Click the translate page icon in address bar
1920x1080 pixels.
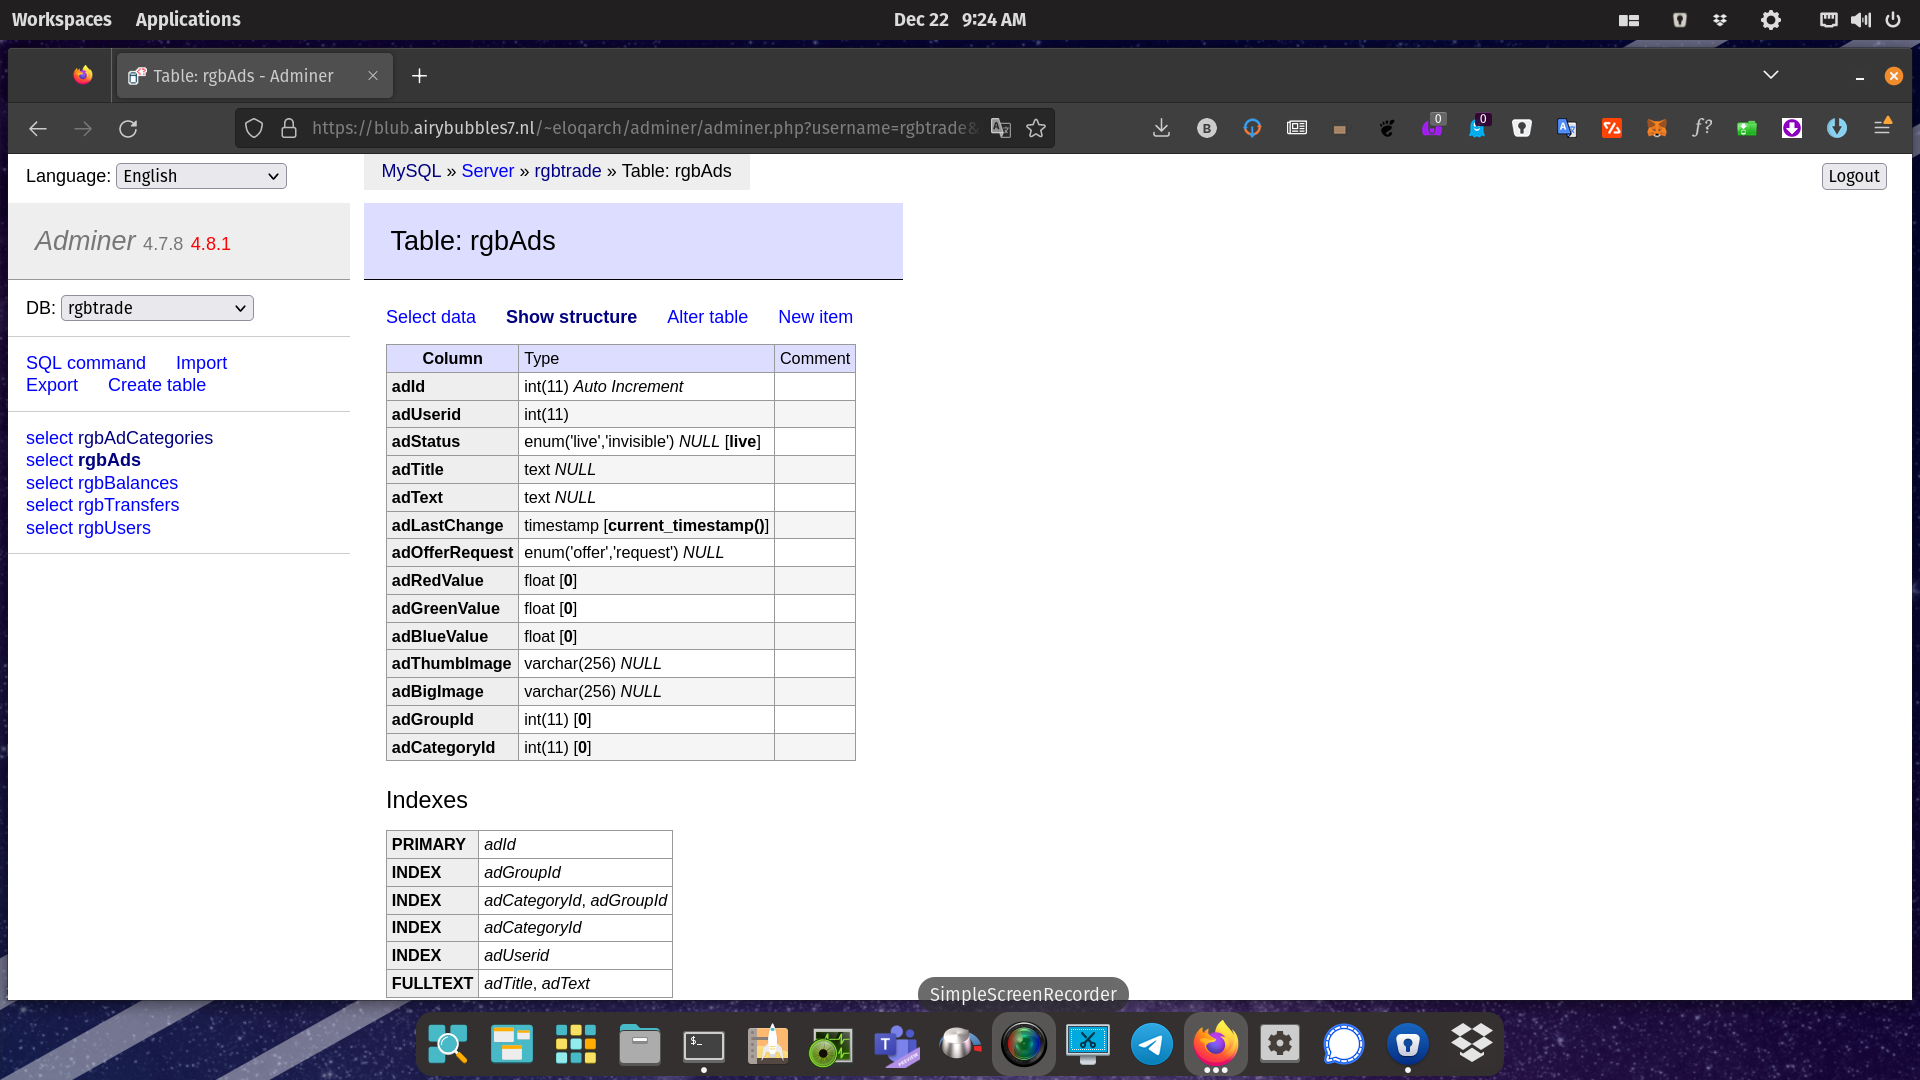pyautogui.click(x=1000, y=128)
